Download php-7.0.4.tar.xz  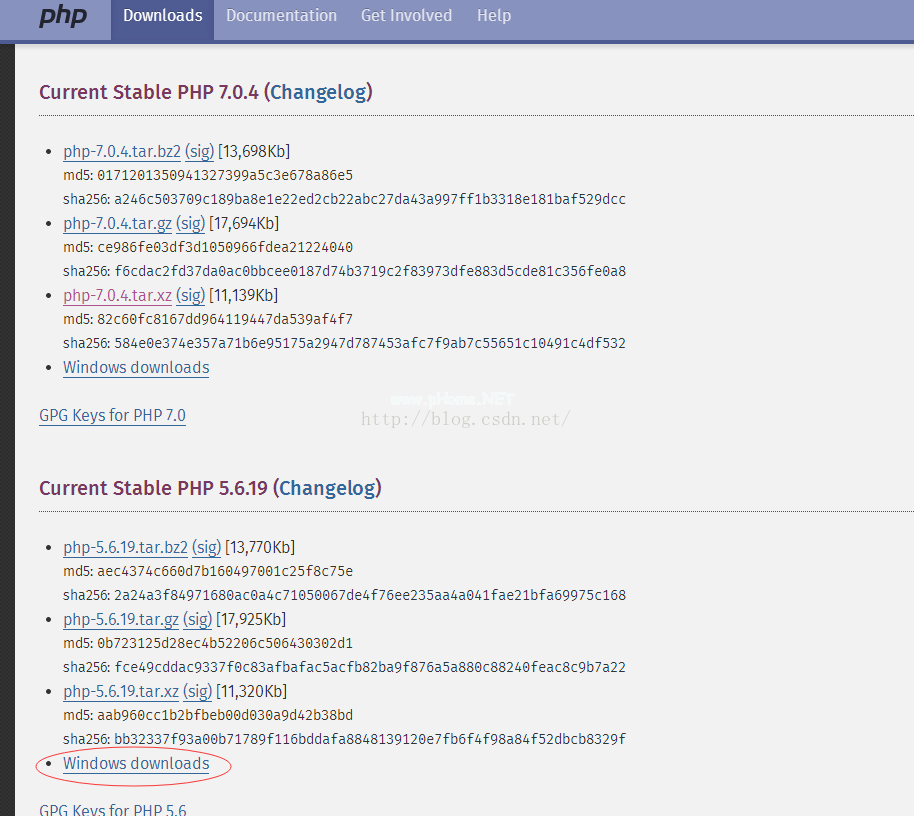117,296
